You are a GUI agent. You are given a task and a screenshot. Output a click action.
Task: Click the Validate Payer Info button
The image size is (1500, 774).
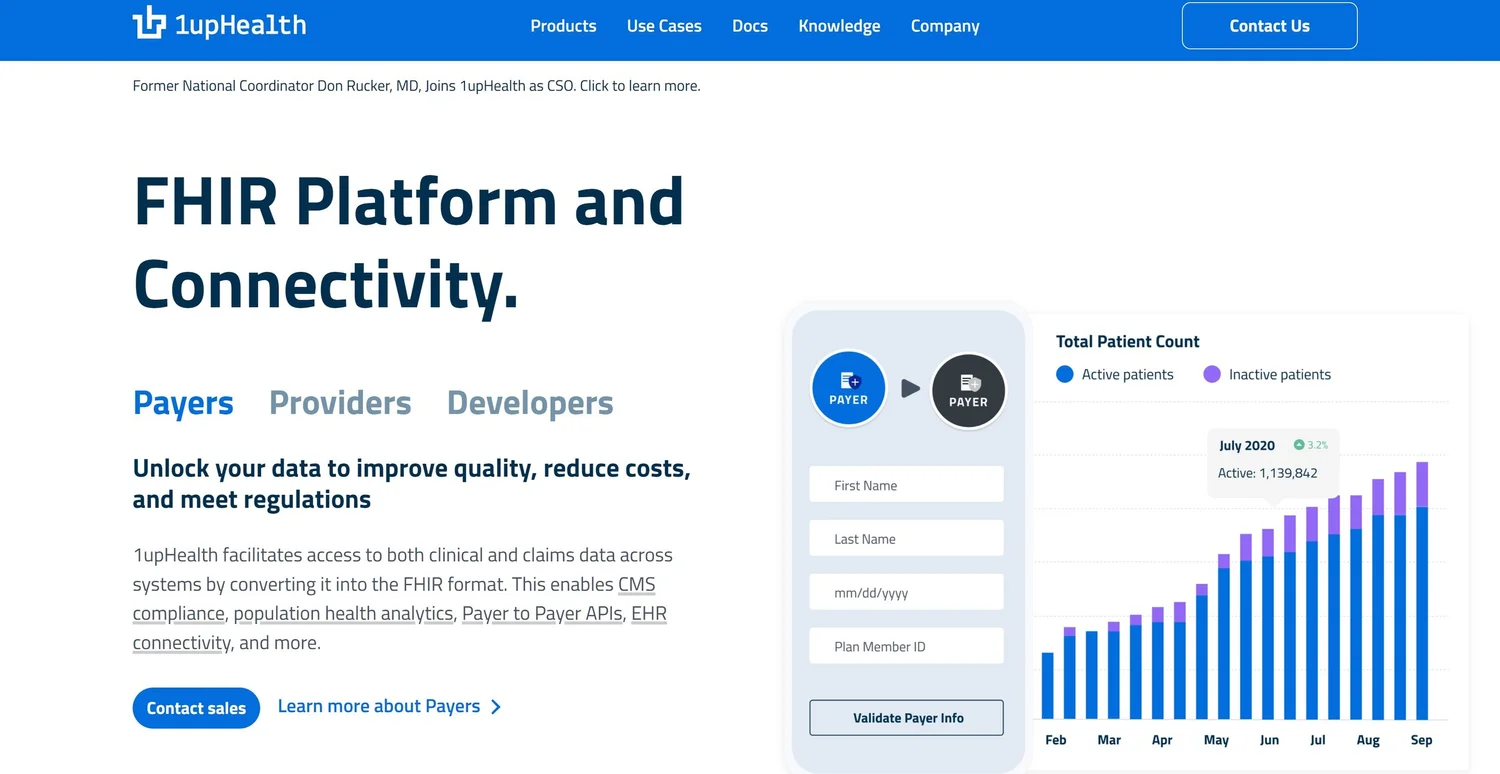pos(906,718)
